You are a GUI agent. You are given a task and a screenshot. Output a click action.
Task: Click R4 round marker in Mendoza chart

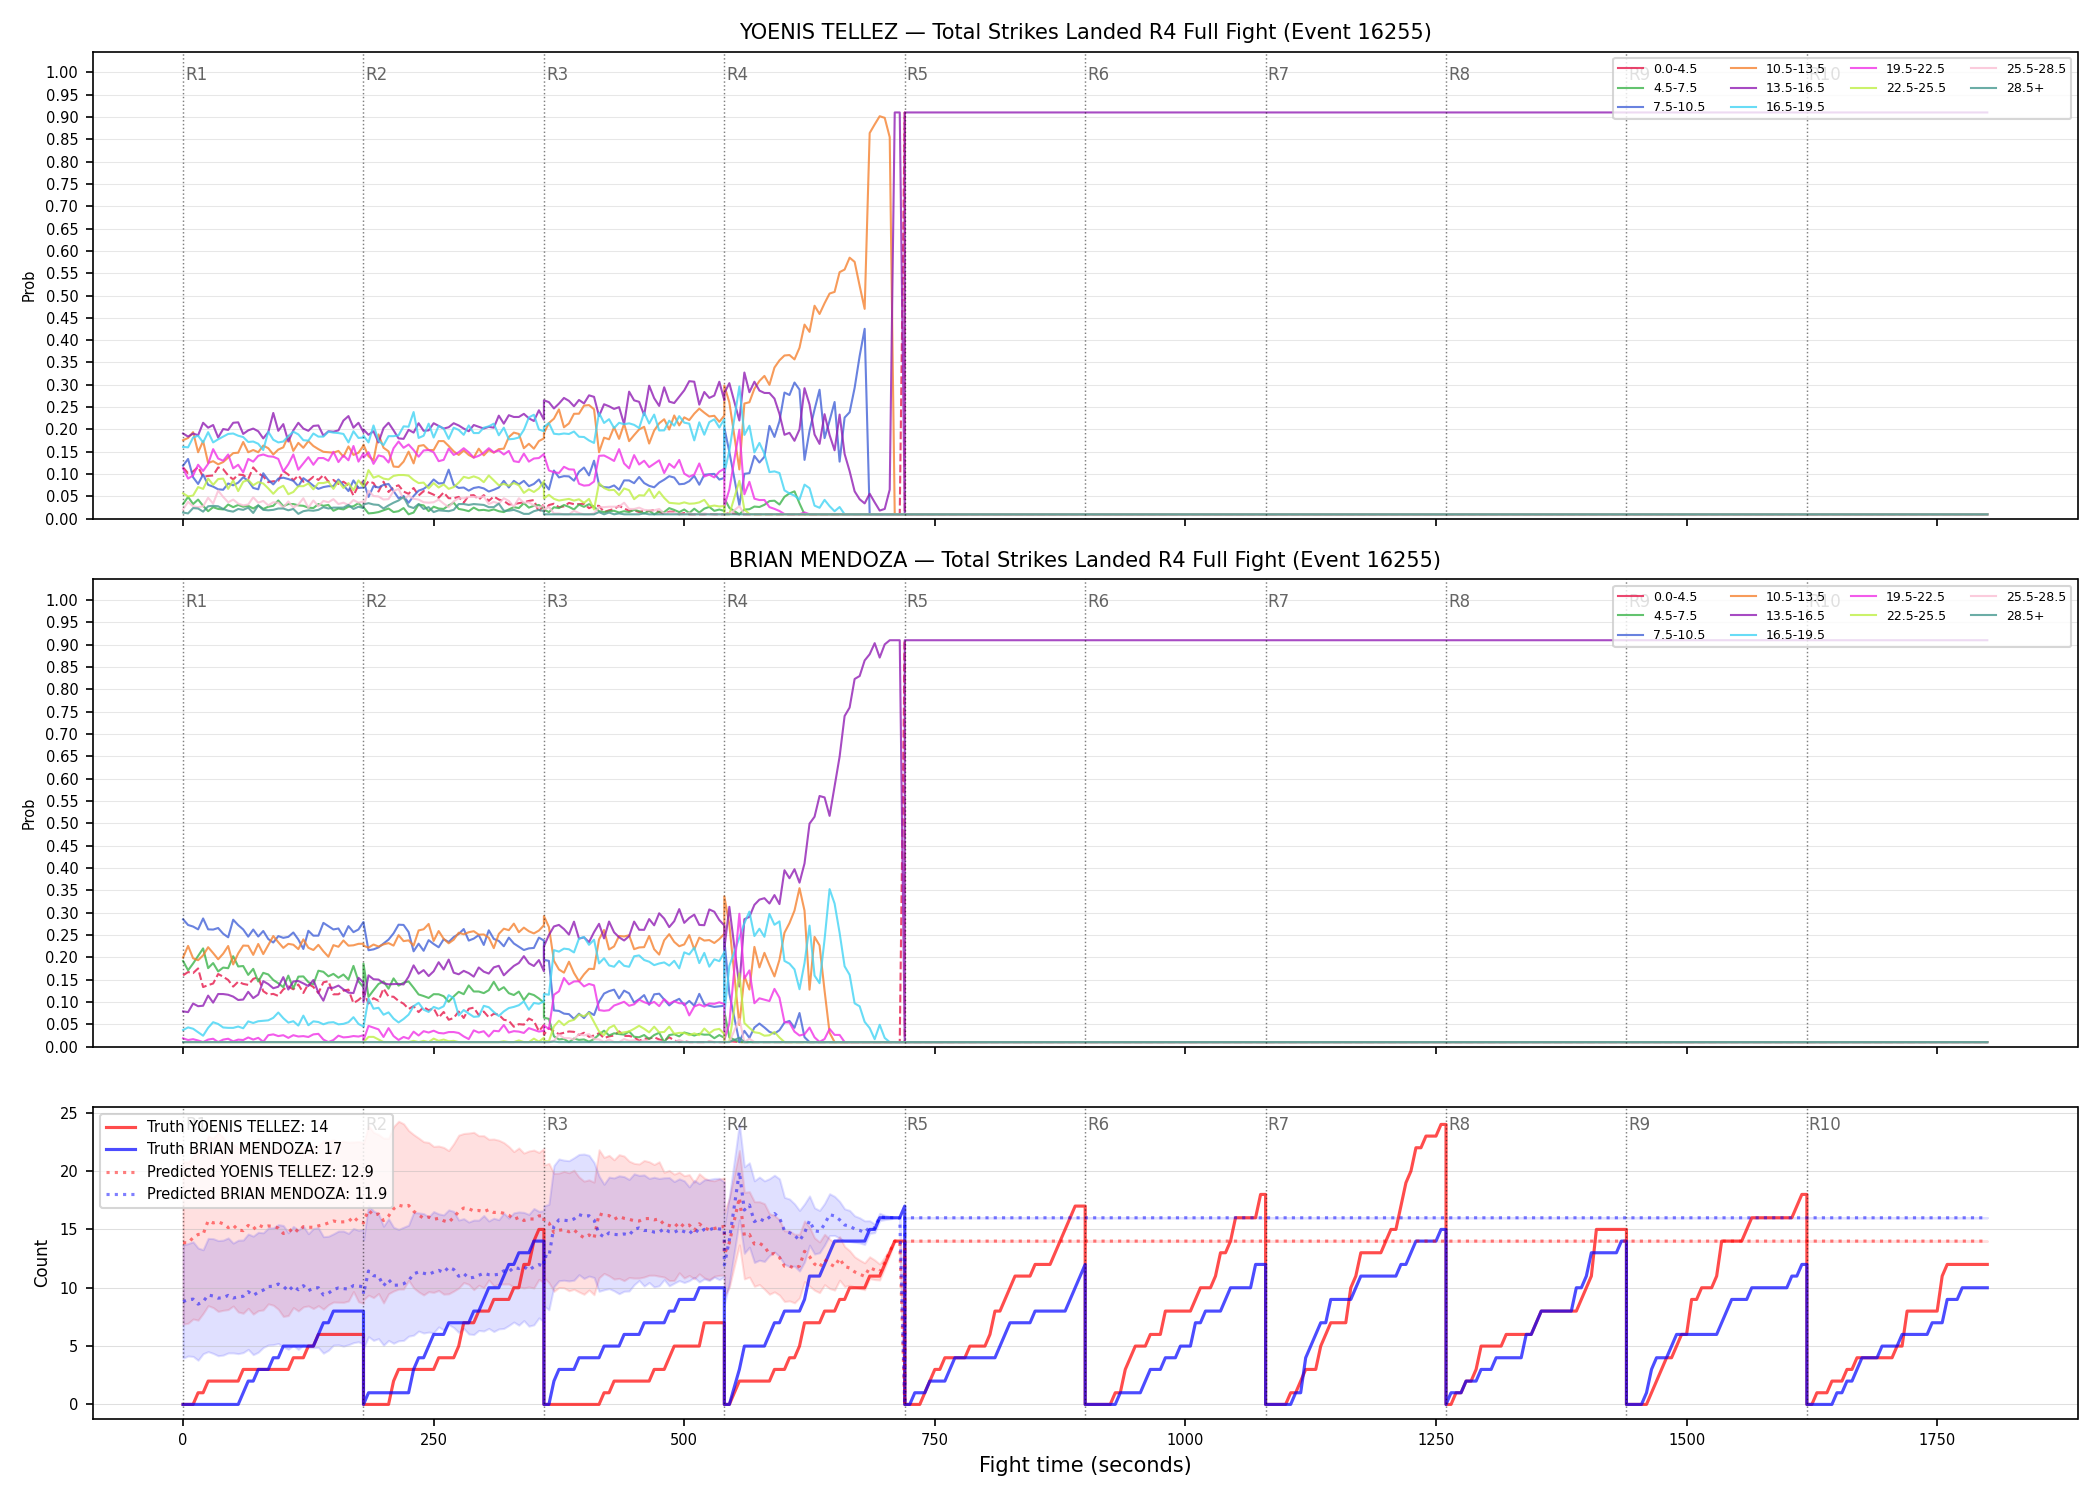(x=737, y=601)
